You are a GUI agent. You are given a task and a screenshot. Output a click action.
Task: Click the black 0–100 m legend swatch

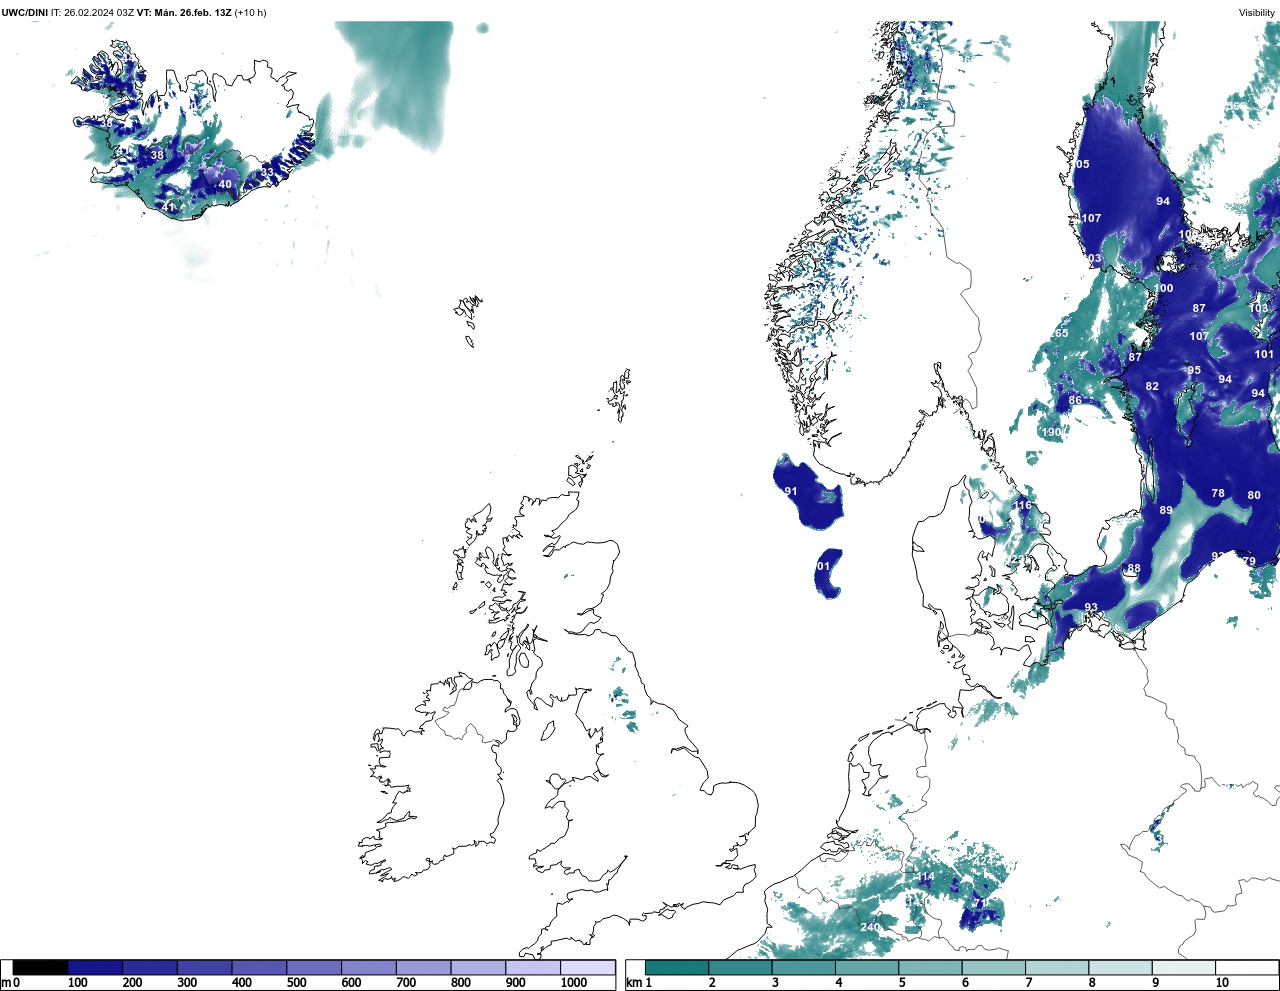coord(40,967)
